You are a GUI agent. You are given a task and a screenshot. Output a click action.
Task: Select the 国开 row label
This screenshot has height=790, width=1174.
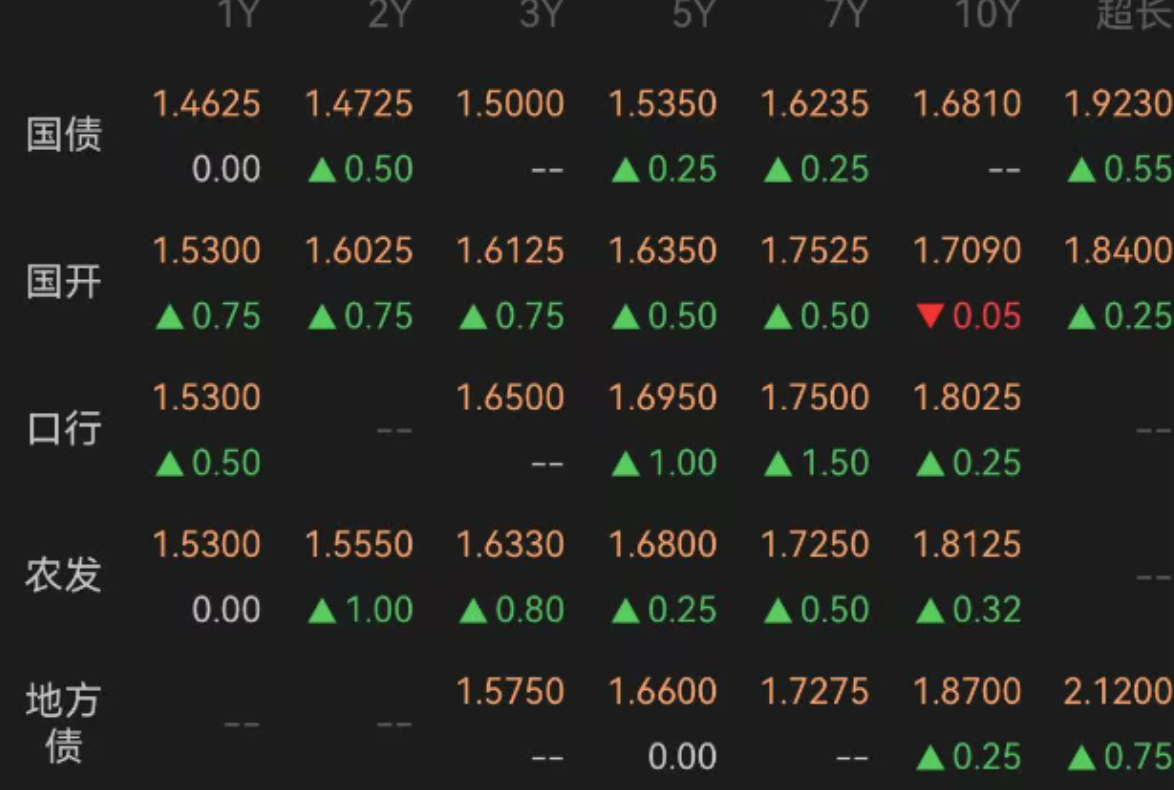click(64, 282)
